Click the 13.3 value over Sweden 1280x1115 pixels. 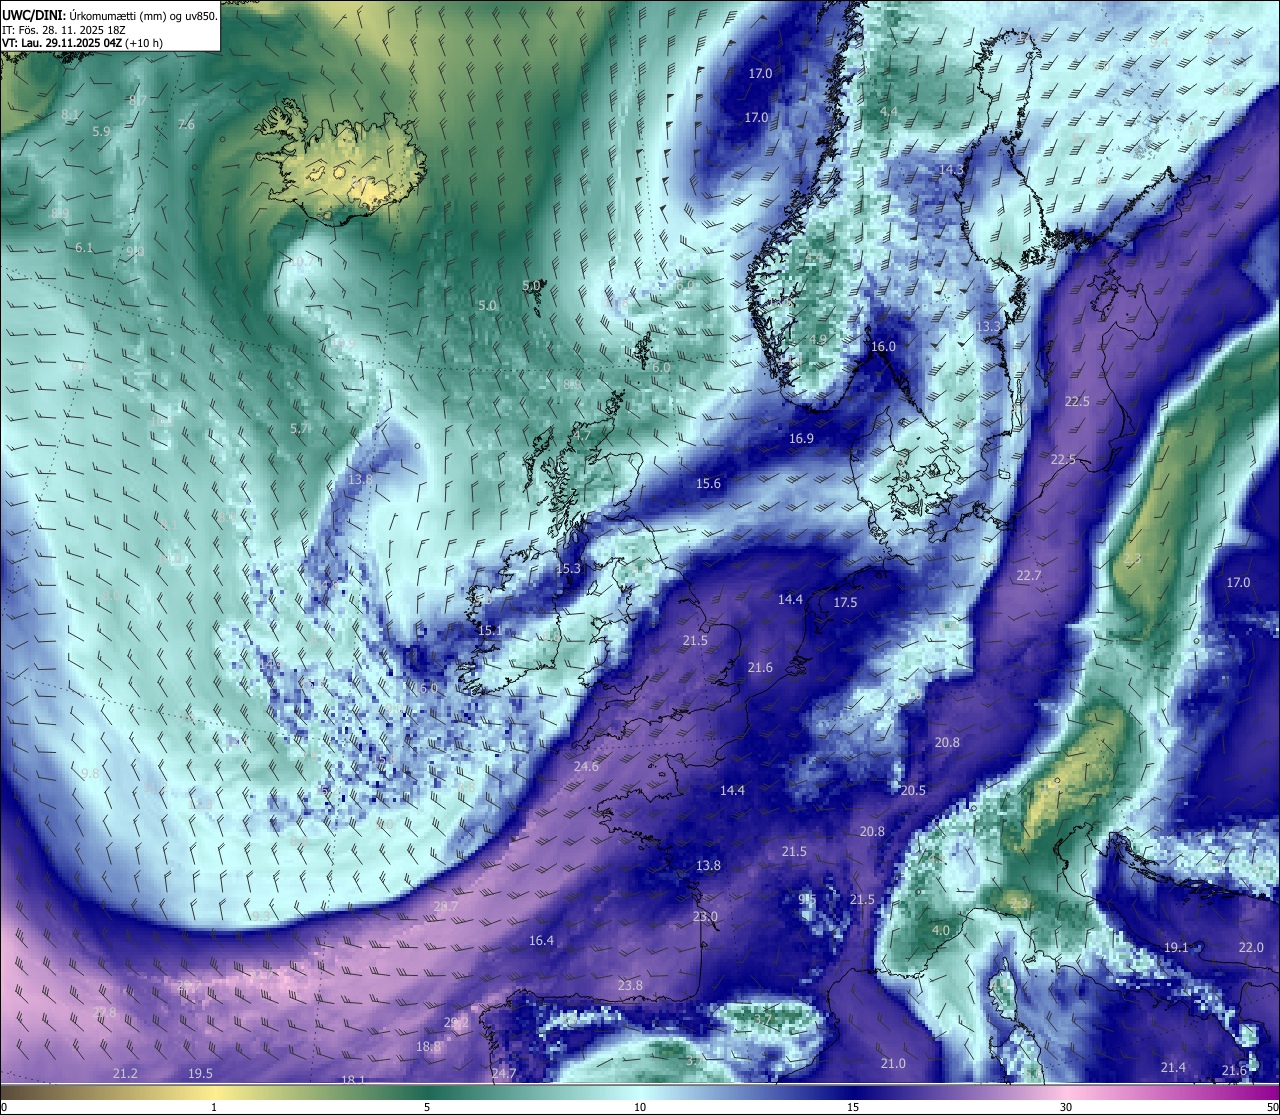(987, 327)
